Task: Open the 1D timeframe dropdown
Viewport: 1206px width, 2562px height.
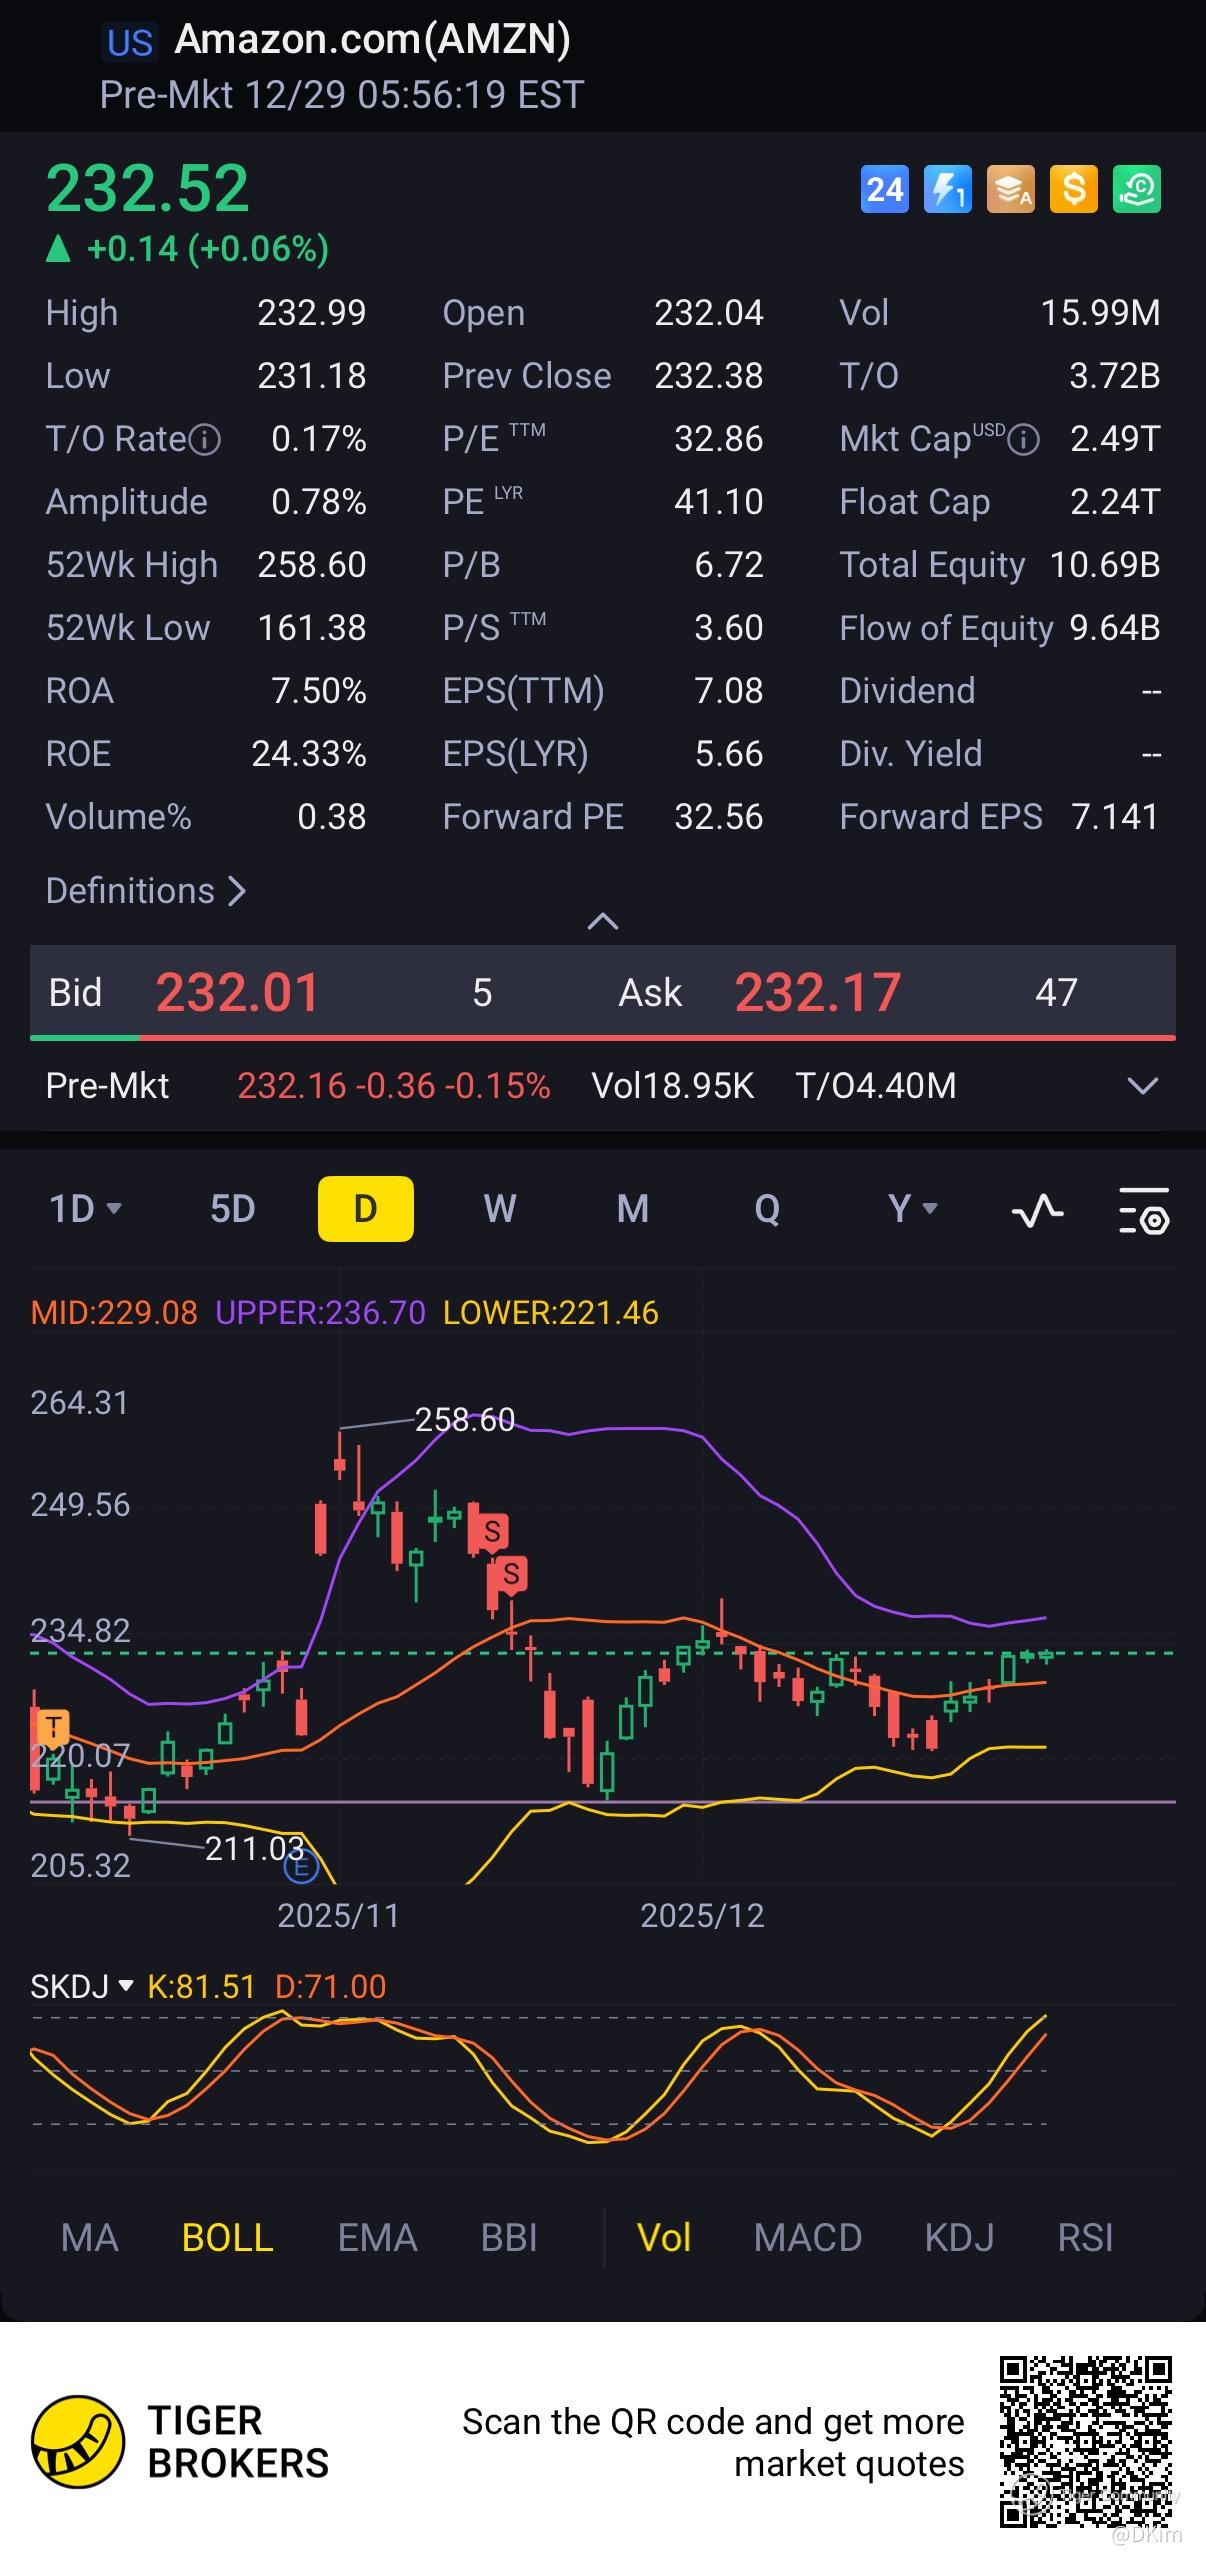Action: click(86, 1209)
